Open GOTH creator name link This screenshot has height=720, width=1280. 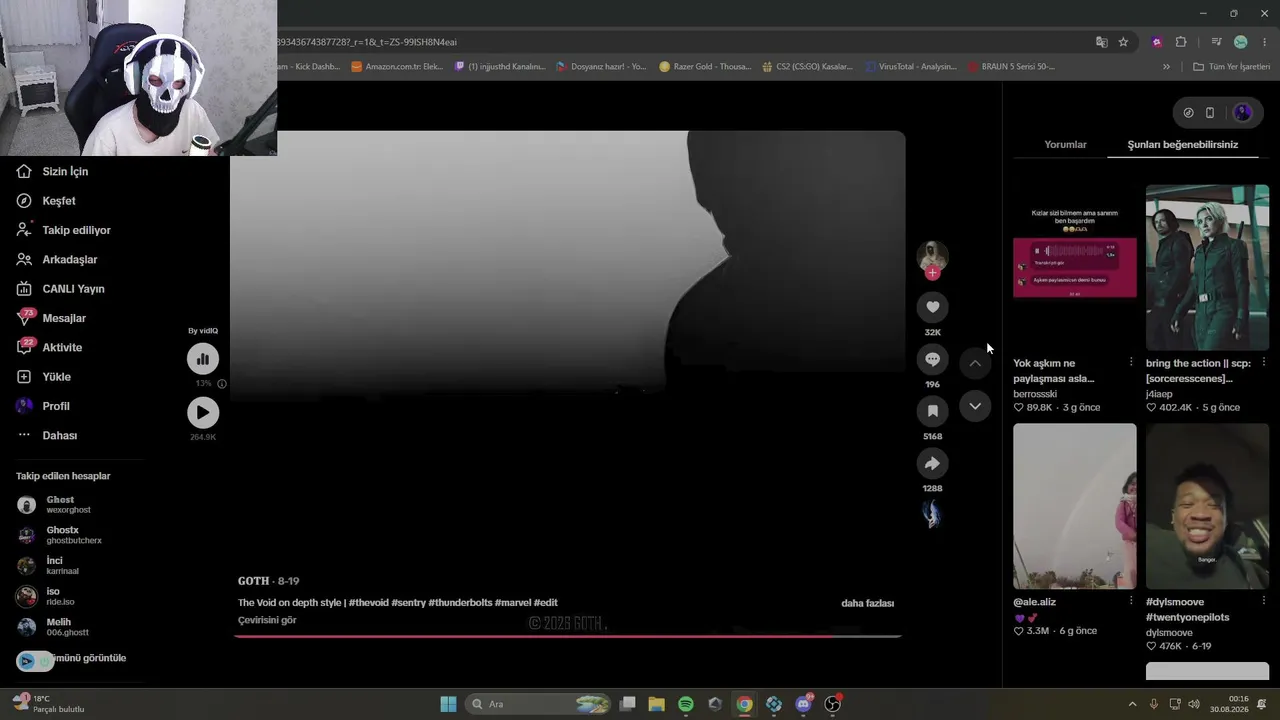coord(253,581)
